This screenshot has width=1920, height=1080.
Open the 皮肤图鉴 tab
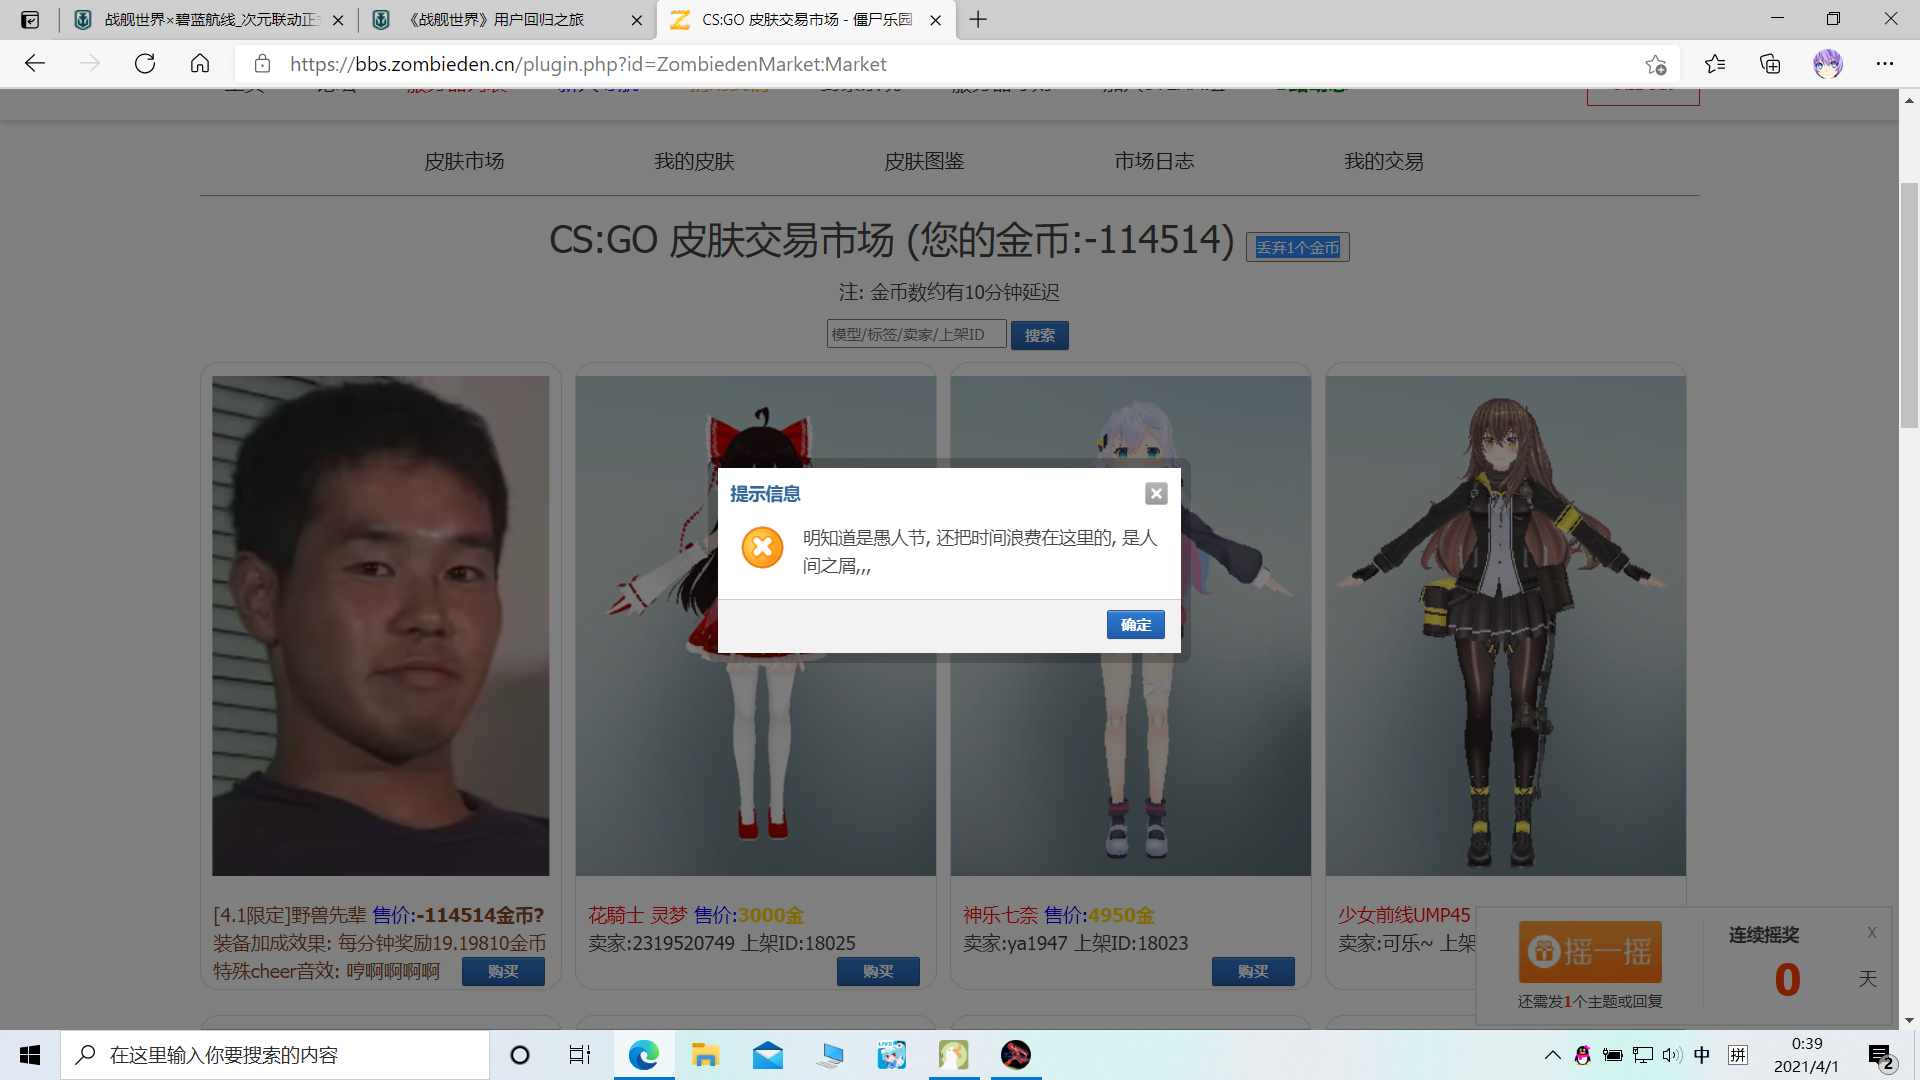924,161
